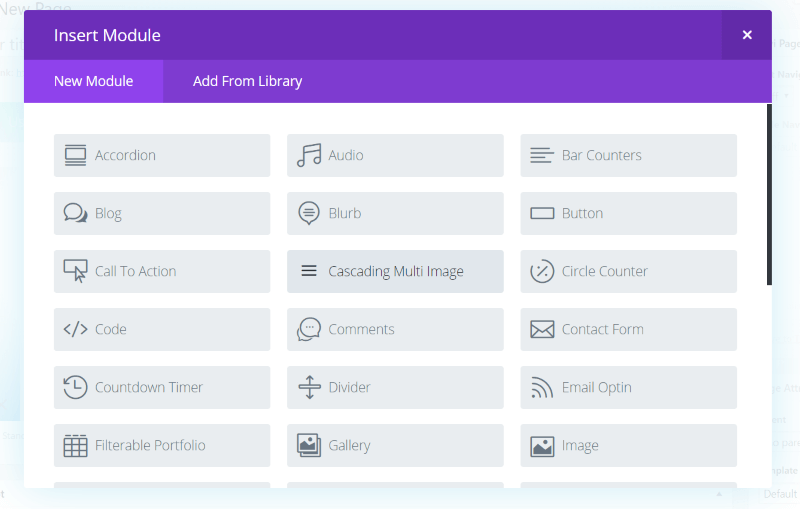The height and width of the screenshot is (509, 800).
Task: Click the Code angle brackets icon
Action: click(76, 329)
